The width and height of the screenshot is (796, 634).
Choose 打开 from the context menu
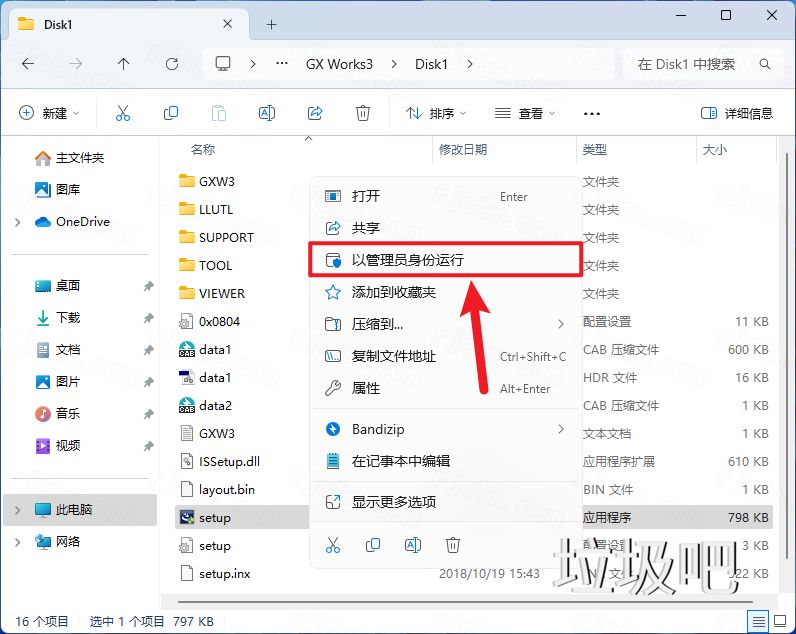447,196
